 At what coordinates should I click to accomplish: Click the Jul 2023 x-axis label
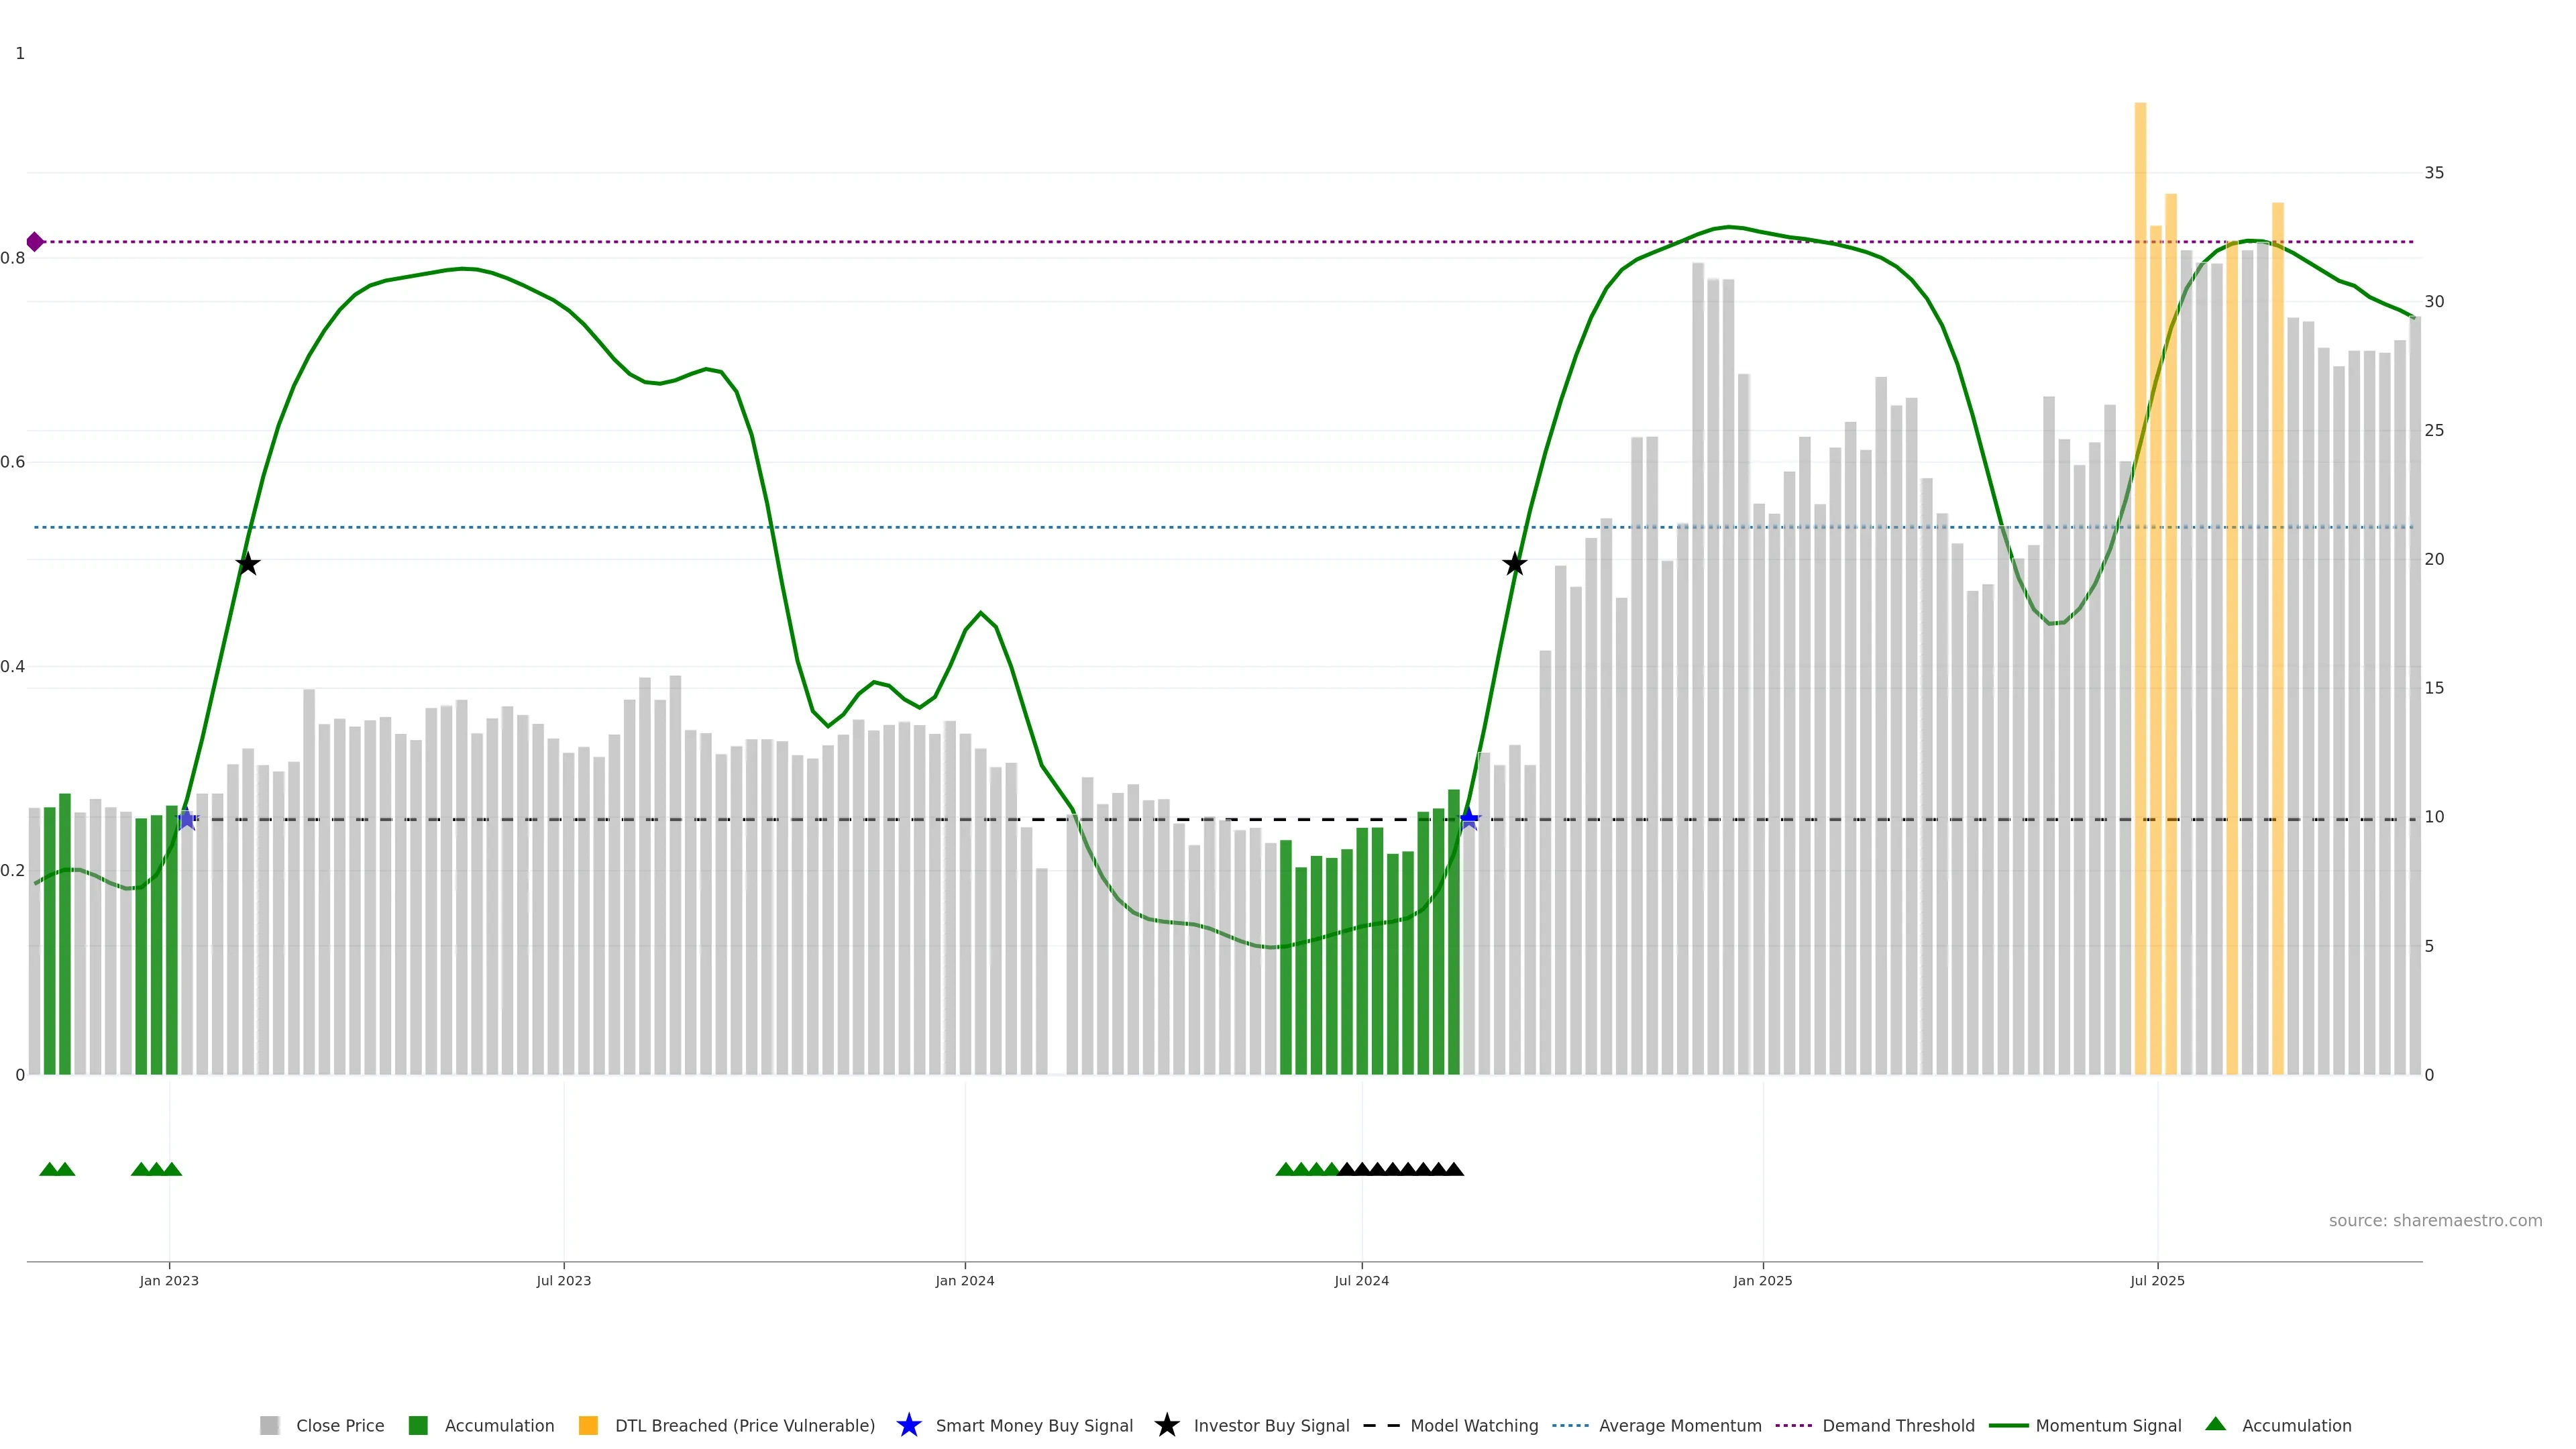563,1281
